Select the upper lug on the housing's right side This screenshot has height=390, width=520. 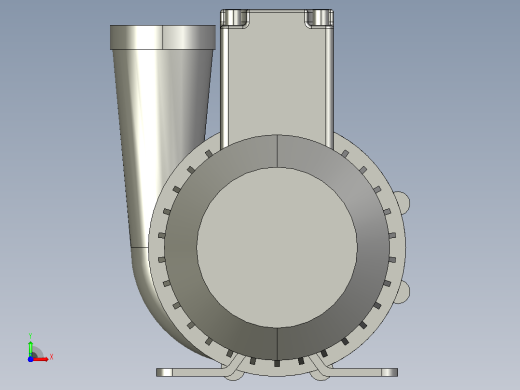point(403,202)
